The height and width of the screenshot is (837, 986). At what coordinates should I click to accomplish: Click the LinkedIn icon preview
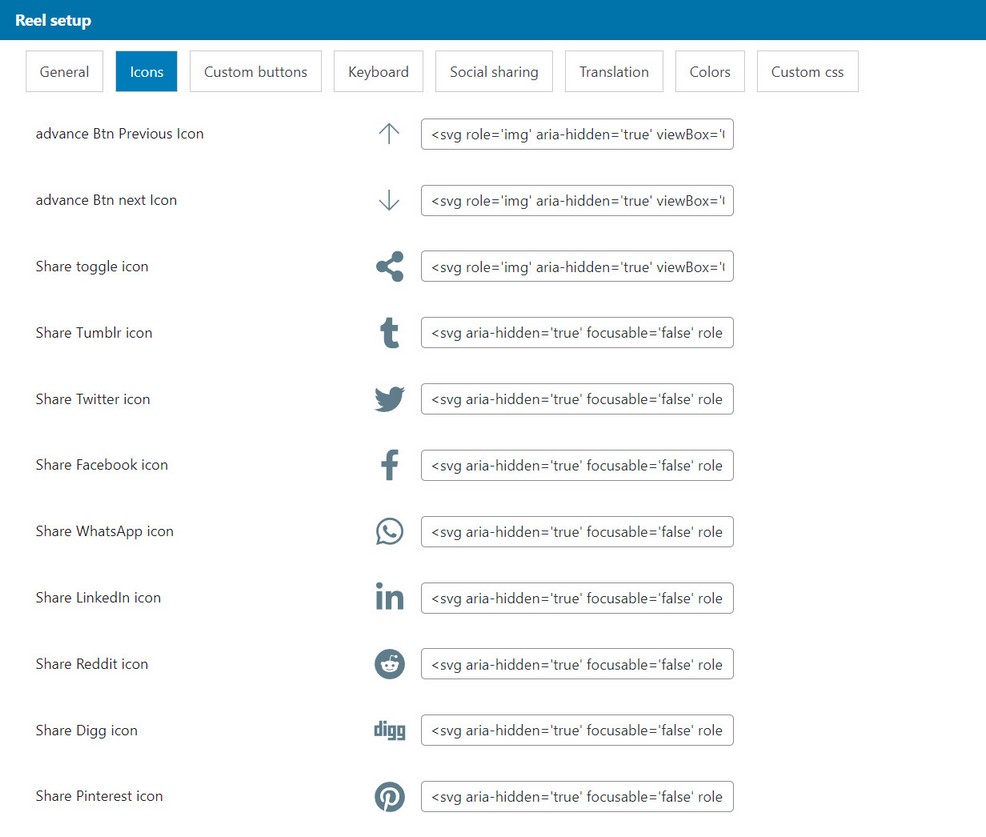click(x=389, y=598)
